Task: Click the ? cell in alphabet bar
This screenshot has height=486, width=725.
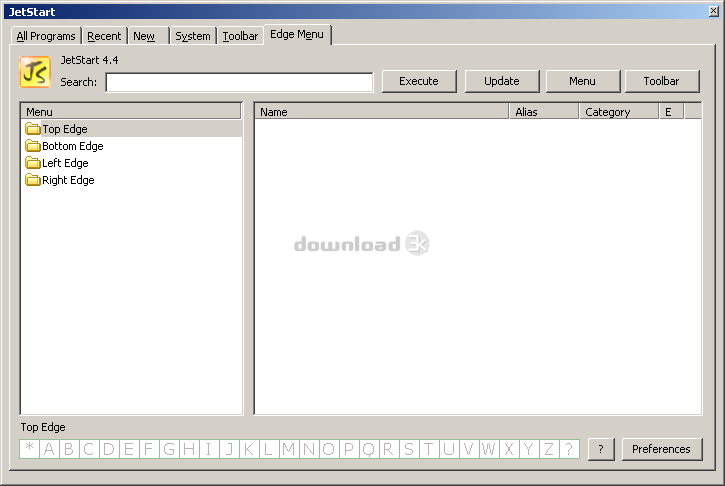Action: click(x=569, y=449)
